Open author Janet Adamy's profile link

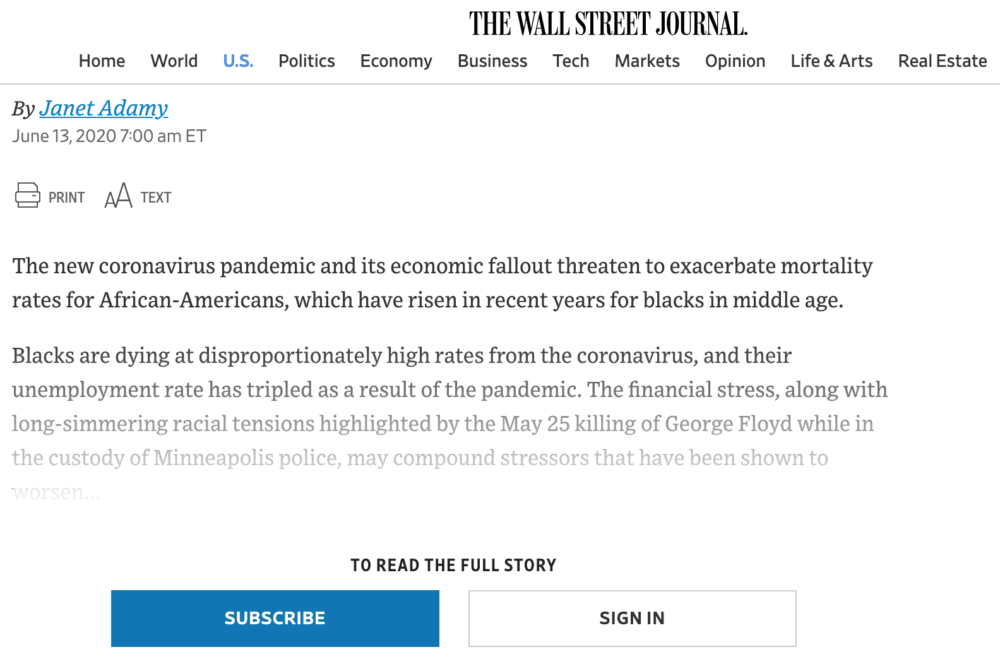104,108
